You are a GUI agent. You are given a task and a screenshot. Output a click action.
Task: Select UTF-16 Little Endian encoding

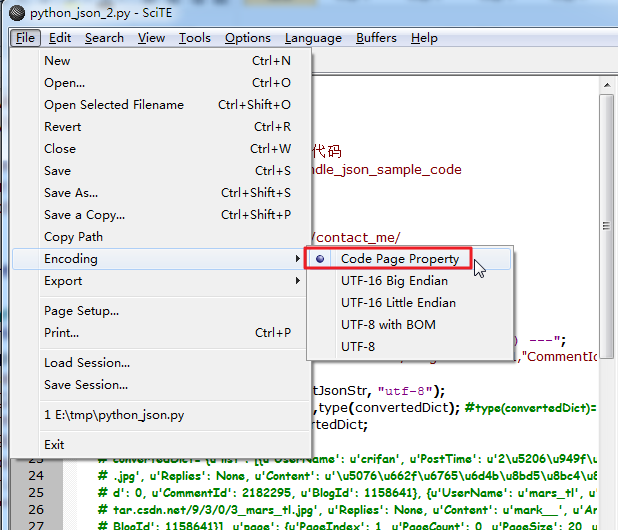click(x=409, y=303)
